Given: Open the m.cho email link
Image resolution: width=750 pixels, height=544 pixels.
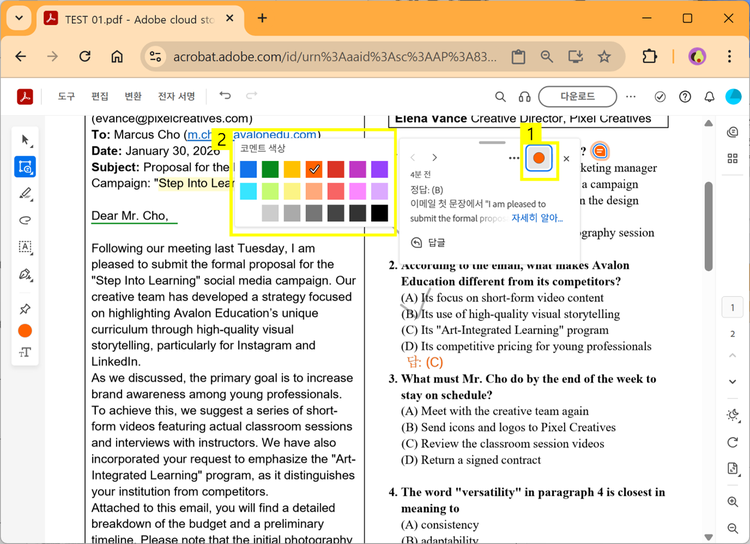Looking at the screenshot, I should (252, 134).
